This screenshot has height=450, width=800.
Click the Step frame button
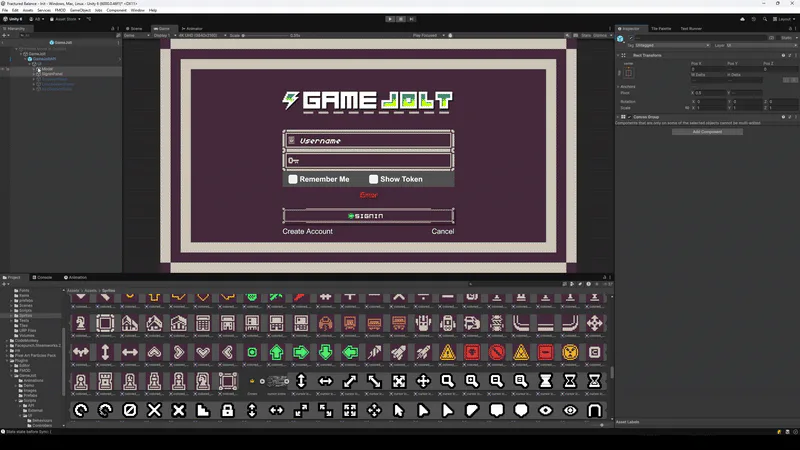pos(411,19)
